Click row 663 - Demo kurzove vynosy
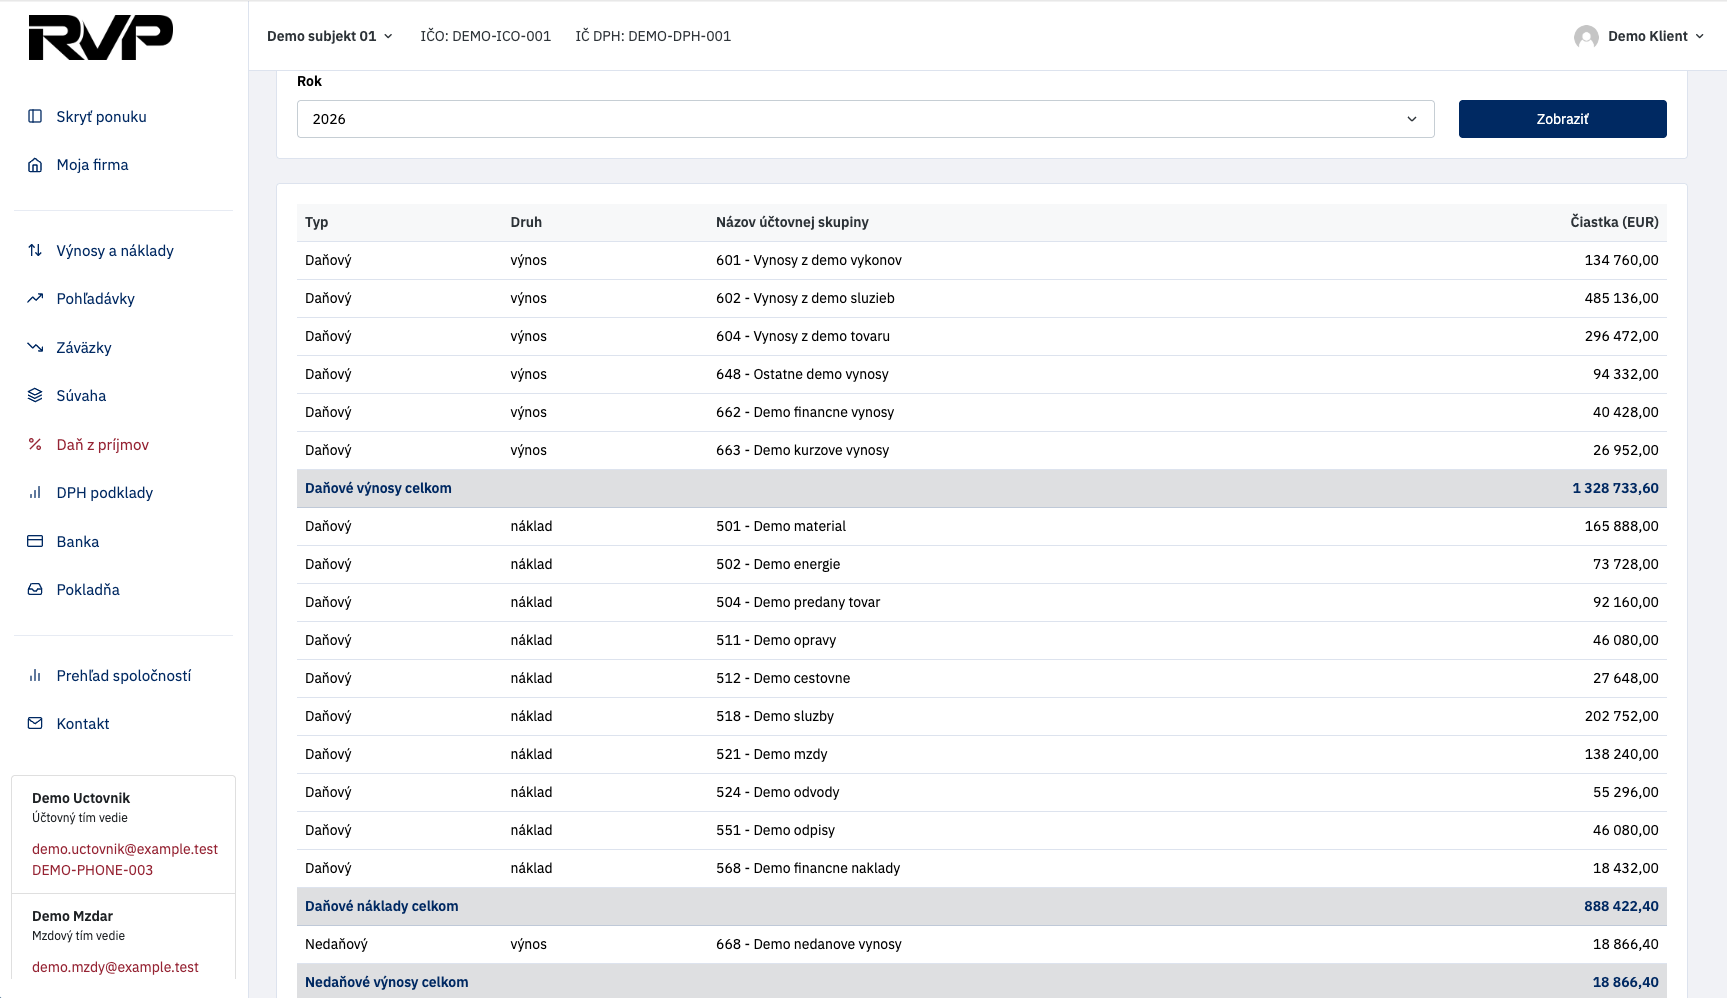The width and height of the screenshot is (1727, 998). (982, 450)
